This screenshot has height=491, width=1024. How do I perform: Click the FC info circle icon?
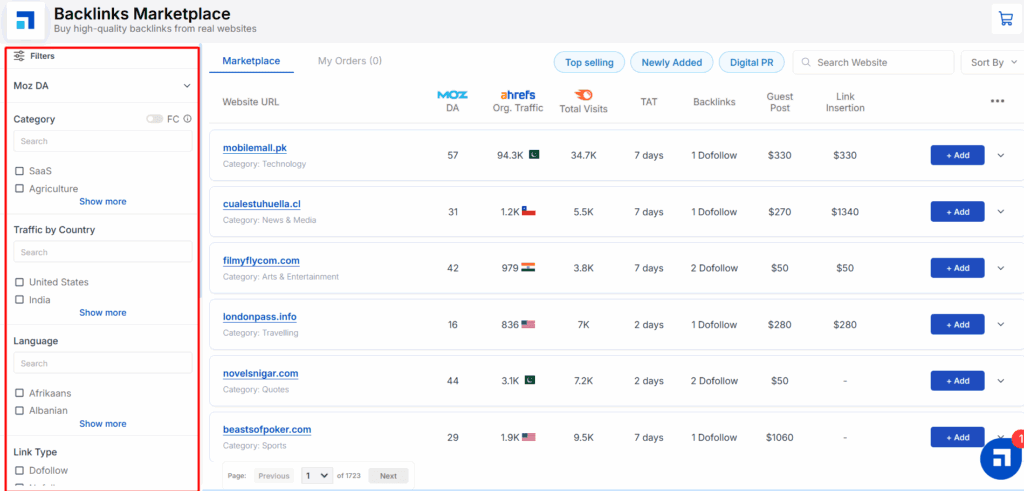(187, 119)
